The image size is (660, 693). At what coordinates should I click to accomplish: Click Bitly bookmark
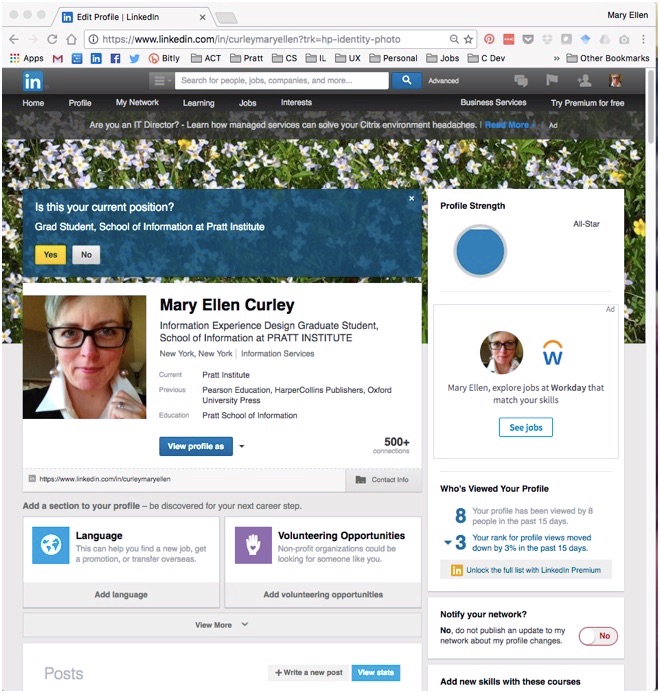[x=164, y=58]
